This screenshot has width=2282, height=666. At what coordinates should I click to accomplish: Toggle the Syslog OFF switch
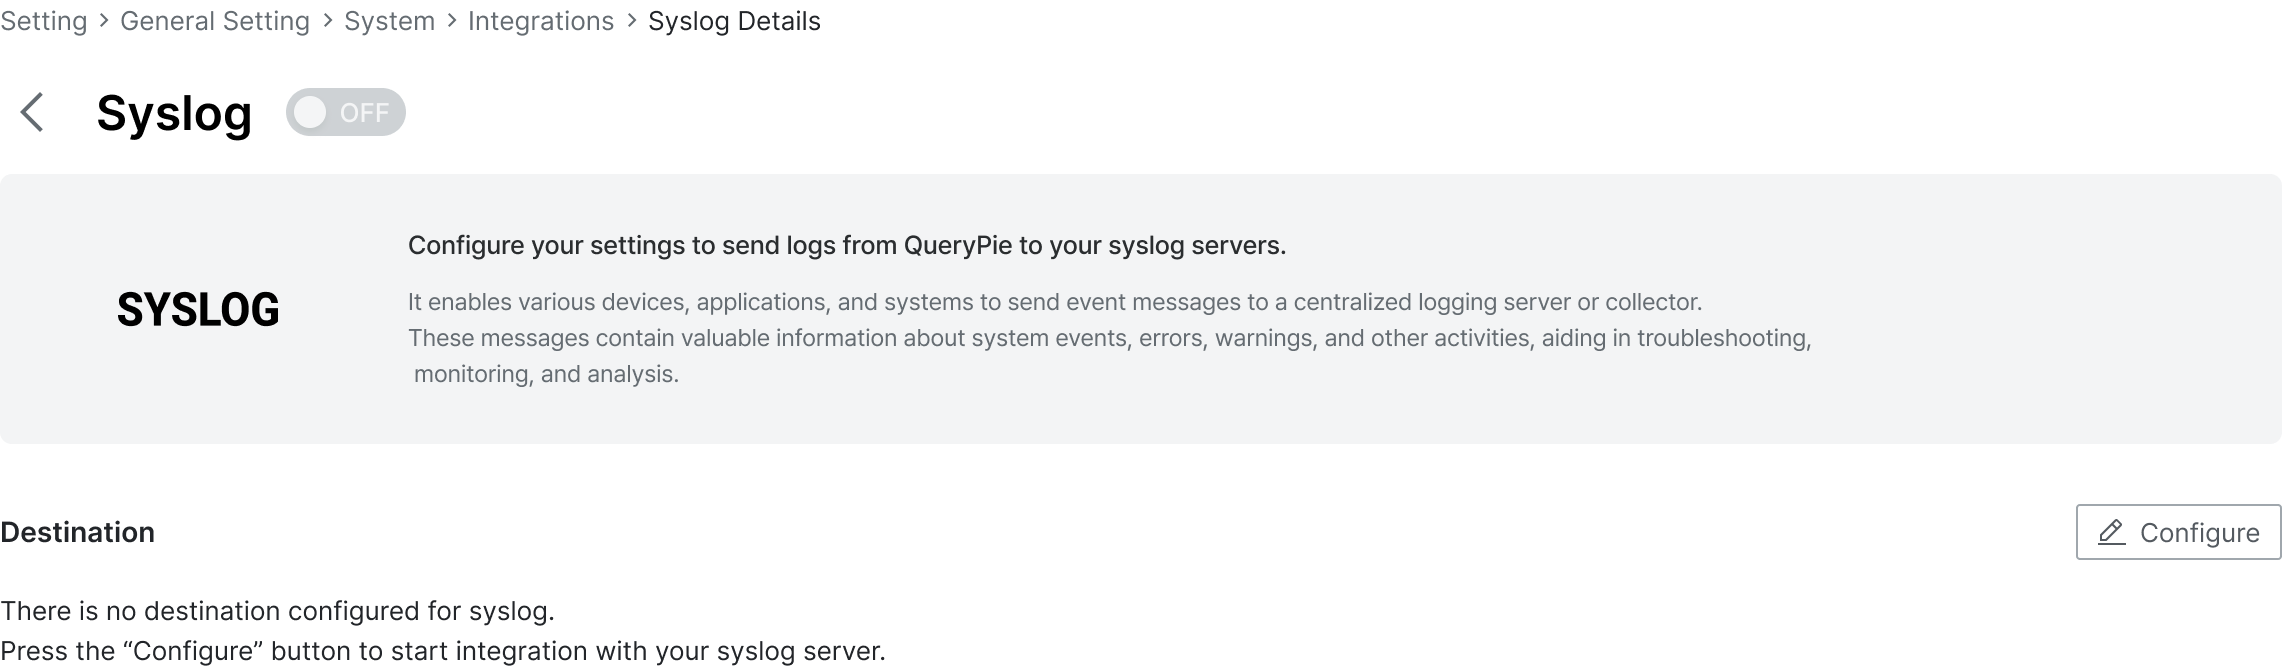pos(346,112)
